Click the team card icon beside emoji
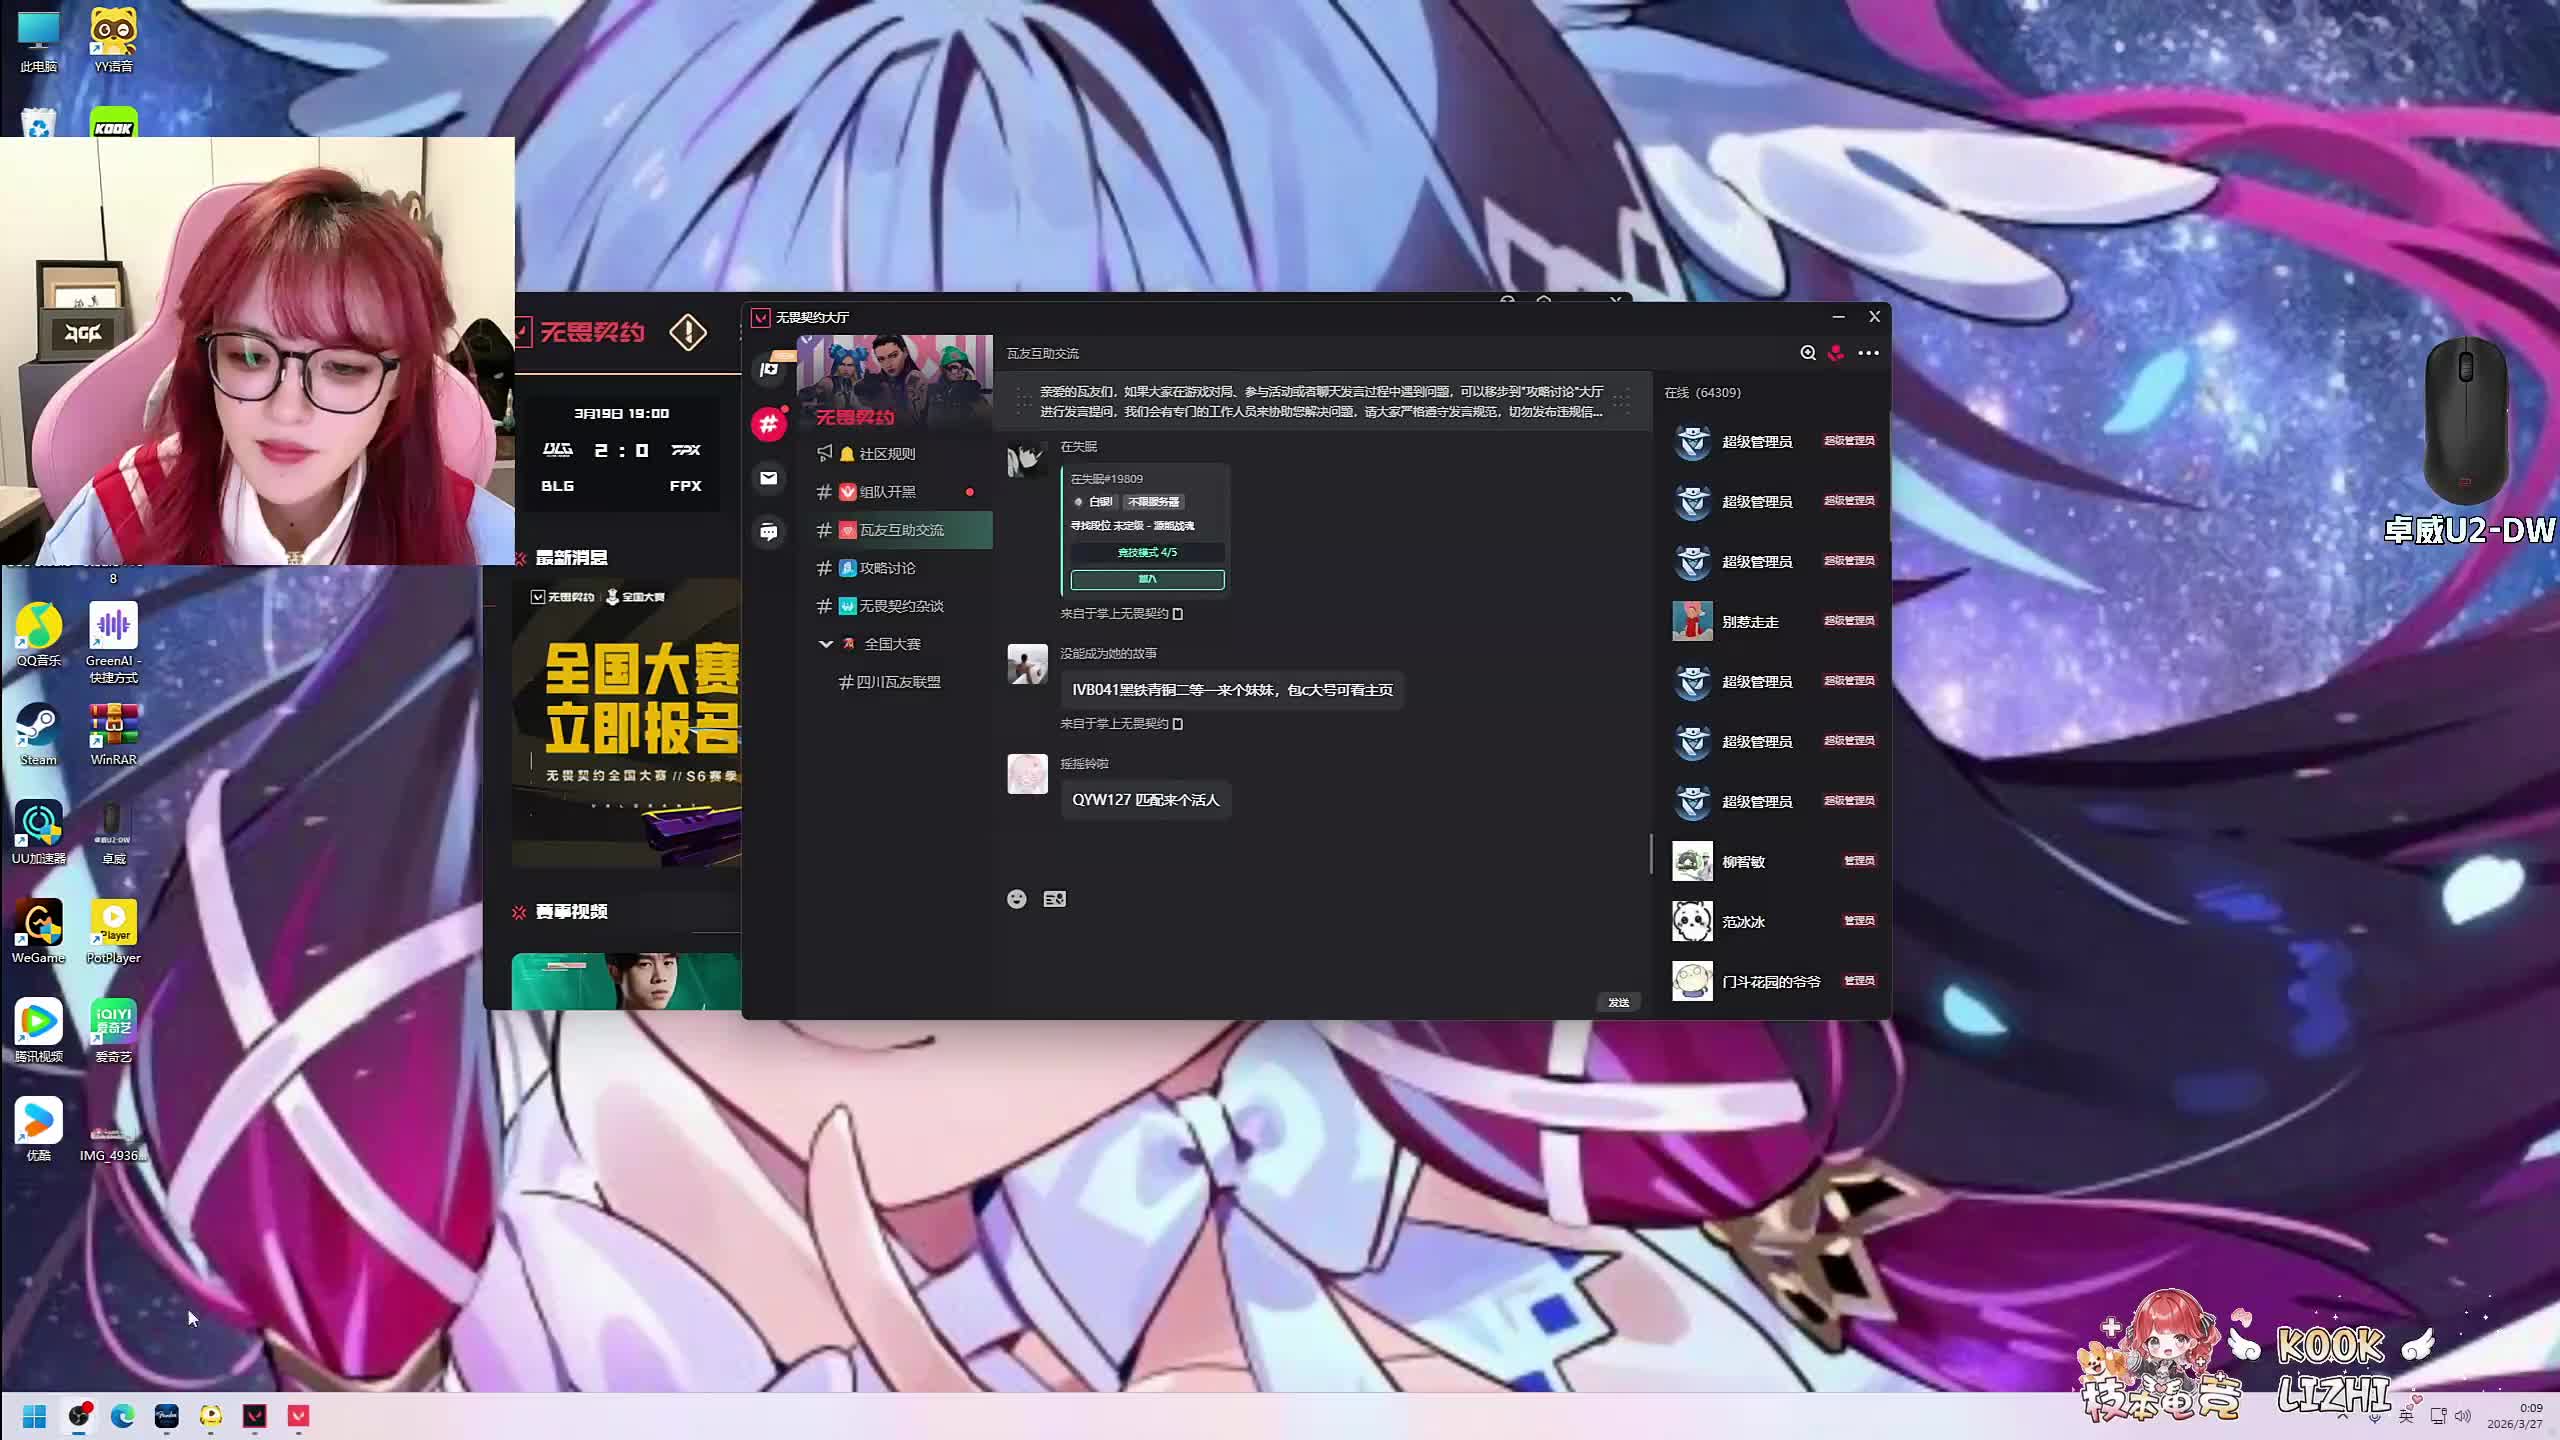This screenshot has height=1440, width=2560. (x=1054, y=899)
